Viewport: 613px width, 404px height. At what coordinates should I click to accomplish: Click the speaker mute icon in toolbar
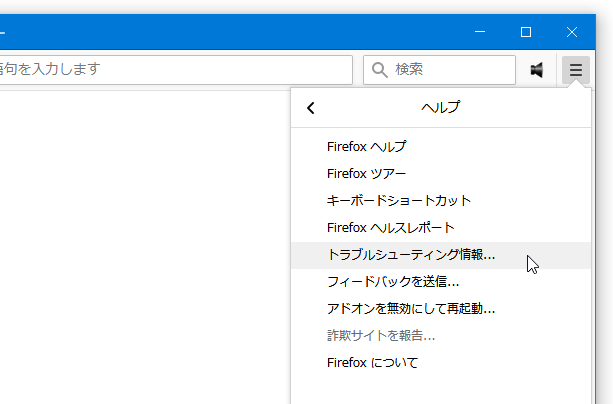tap(537, 70)
